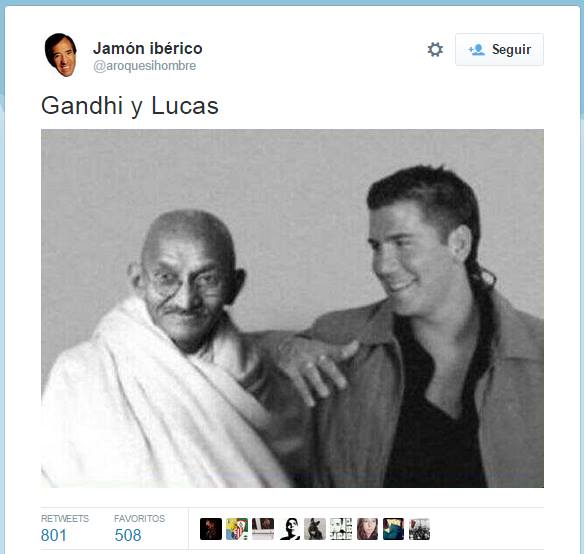Open the last retweeter avatar

[419, 529]
